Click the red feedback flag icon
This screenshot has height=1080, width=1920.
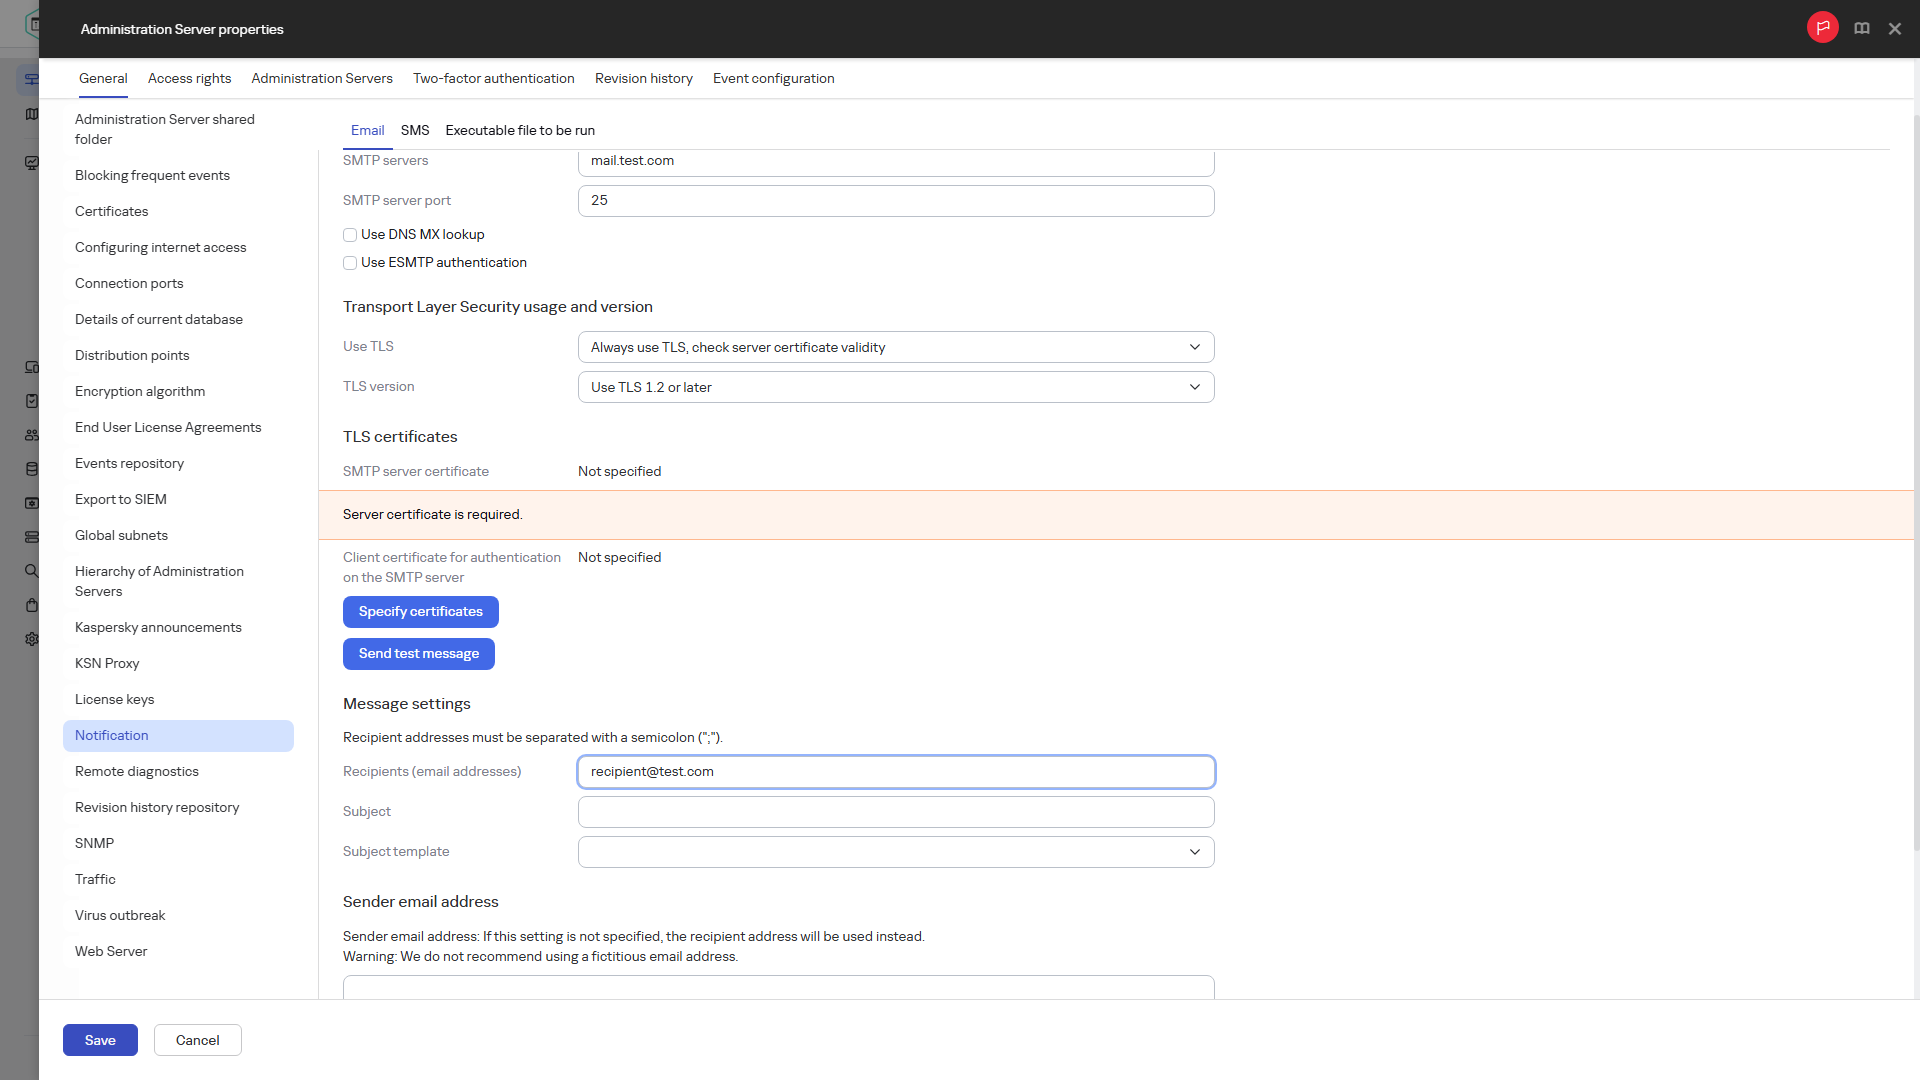point(1822,28)
